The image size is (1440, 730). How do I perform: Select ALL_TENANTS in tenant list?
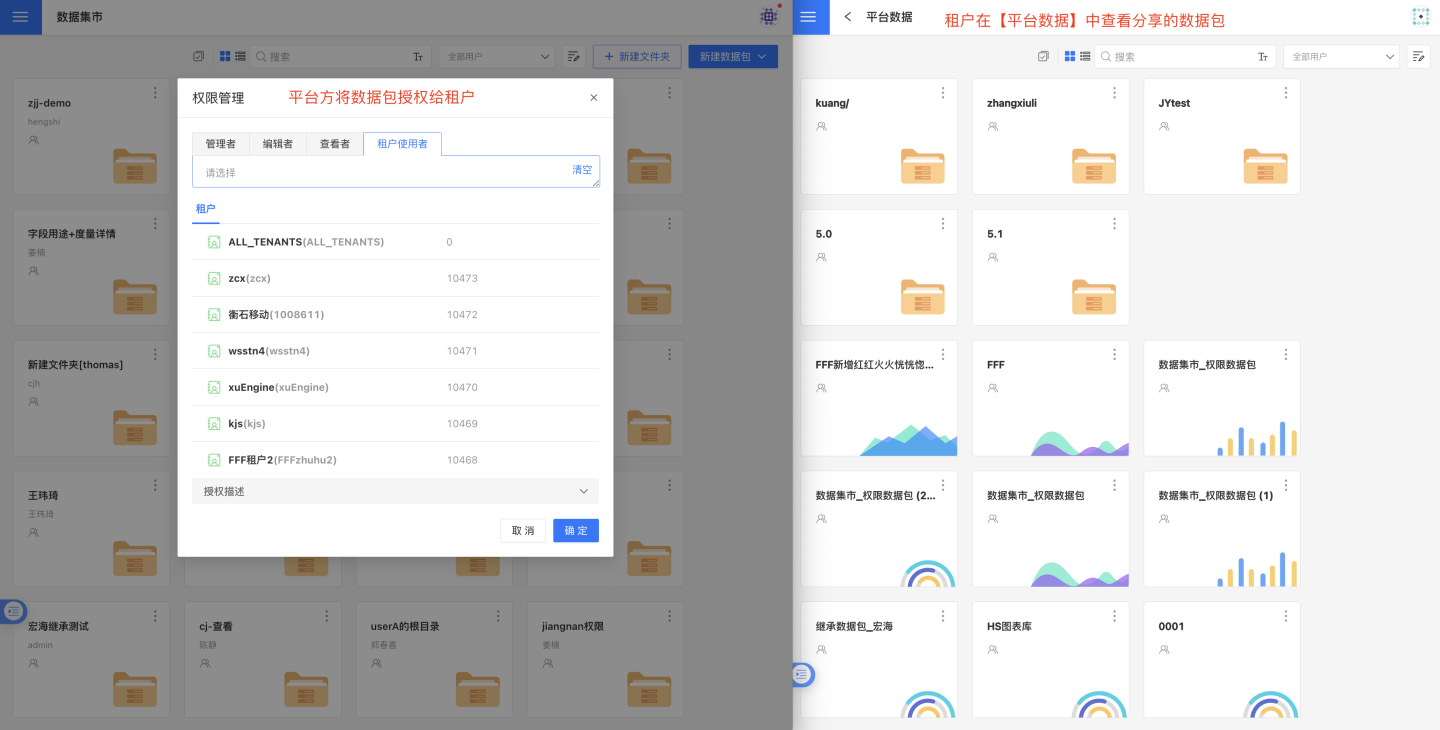coord(305,242)
